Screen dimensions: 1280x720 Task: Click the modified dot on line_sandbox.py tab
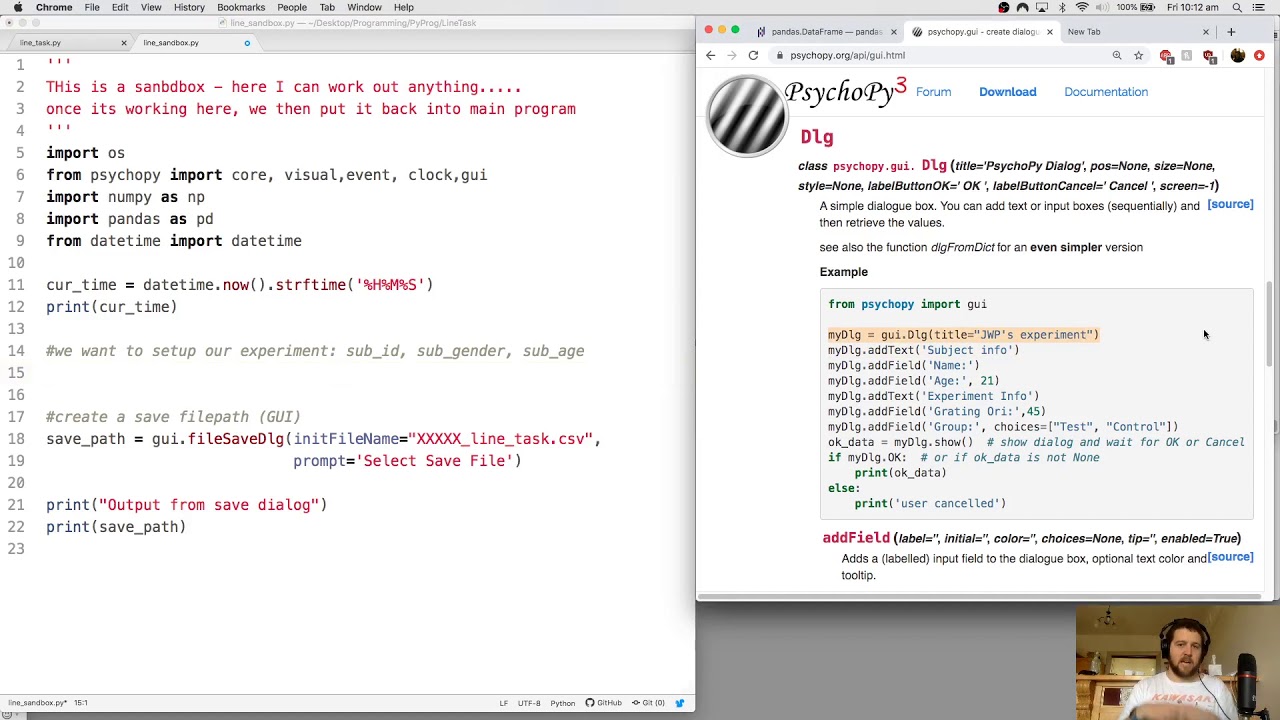point(247,43)
